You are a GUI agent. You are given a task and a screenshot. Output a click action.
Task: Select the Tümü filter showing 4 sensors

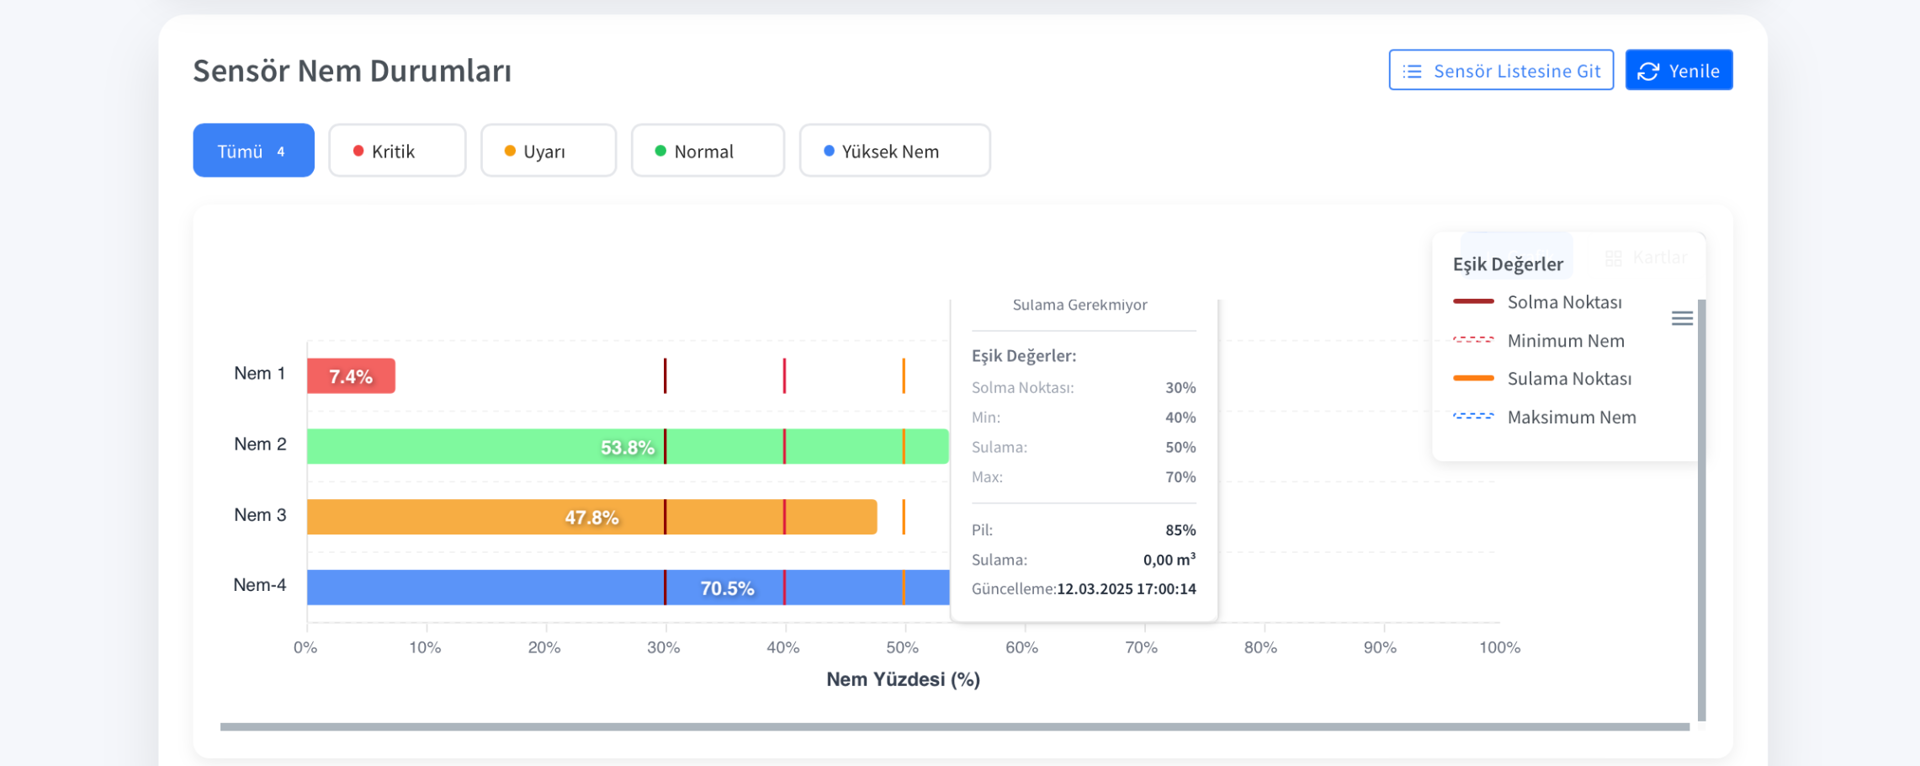point(253,150)
